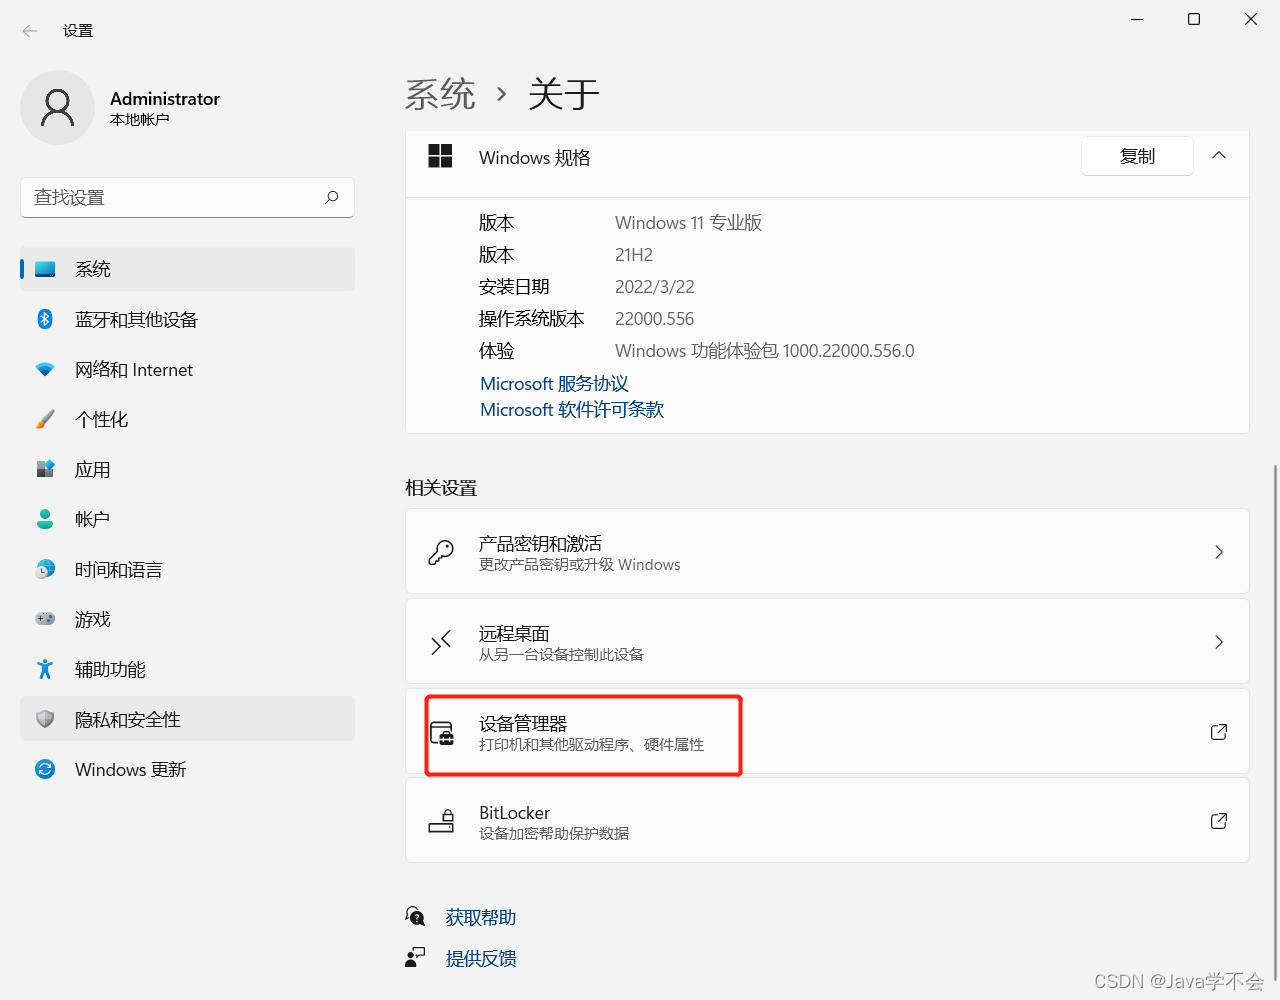Screen dimensions: 1280x1000
Task: Click the search magnifier icon
Action: coord(332,197)
